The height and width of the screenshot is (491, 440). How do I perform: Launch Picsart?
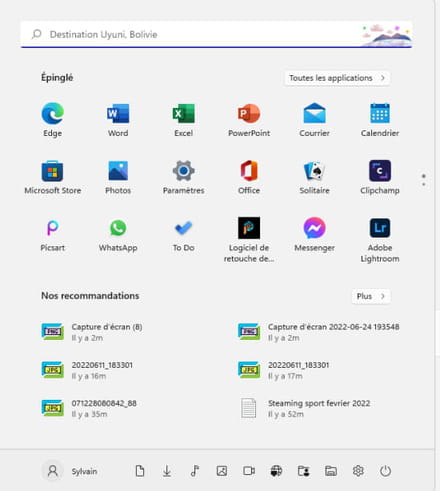(x=53, y=235)
